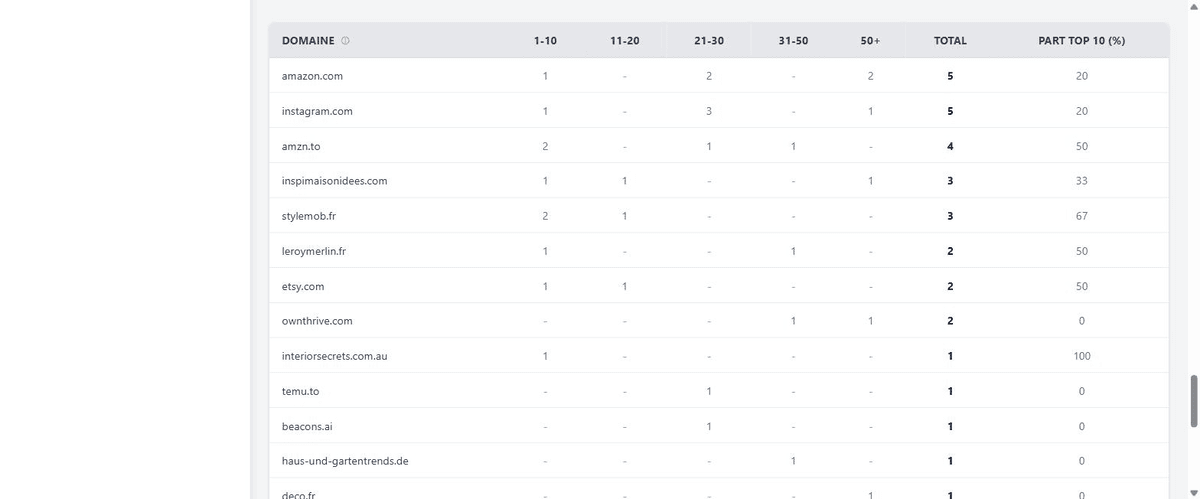Select the amzn.to domain
This screenshot has width=1200, height=499.
point(301,146)
